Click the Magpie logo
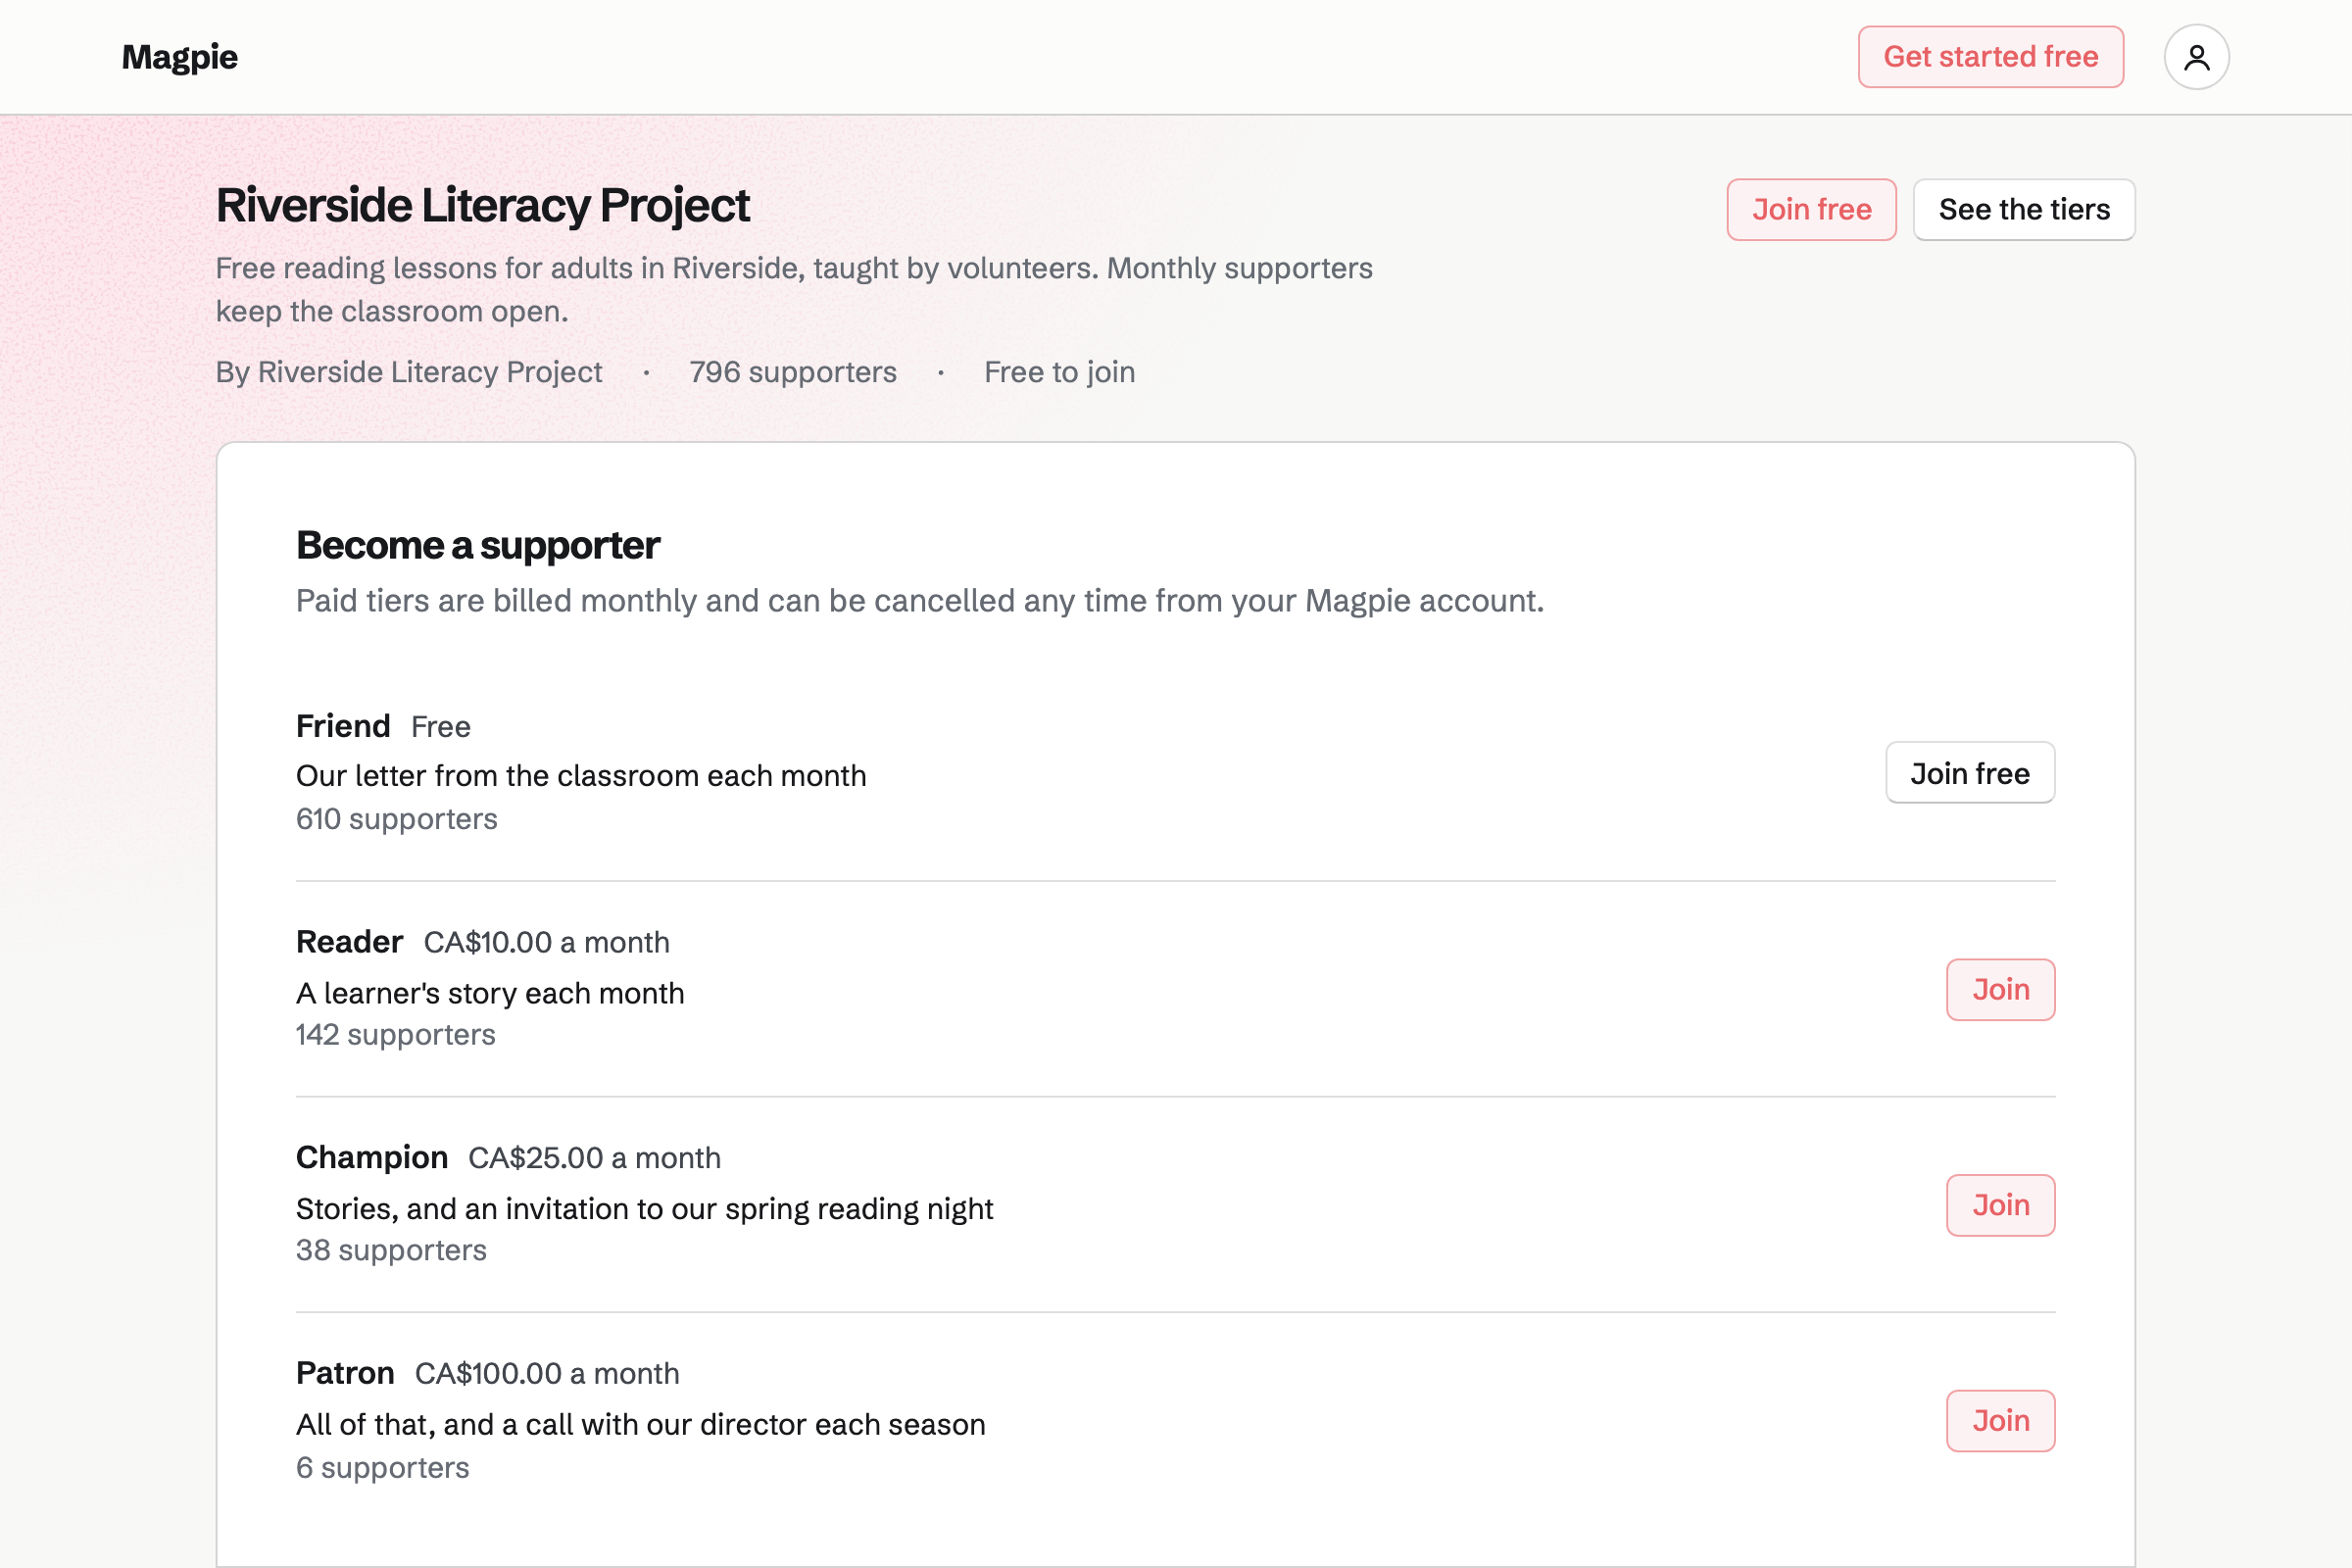2352x1568 pixels. [180, 57]
